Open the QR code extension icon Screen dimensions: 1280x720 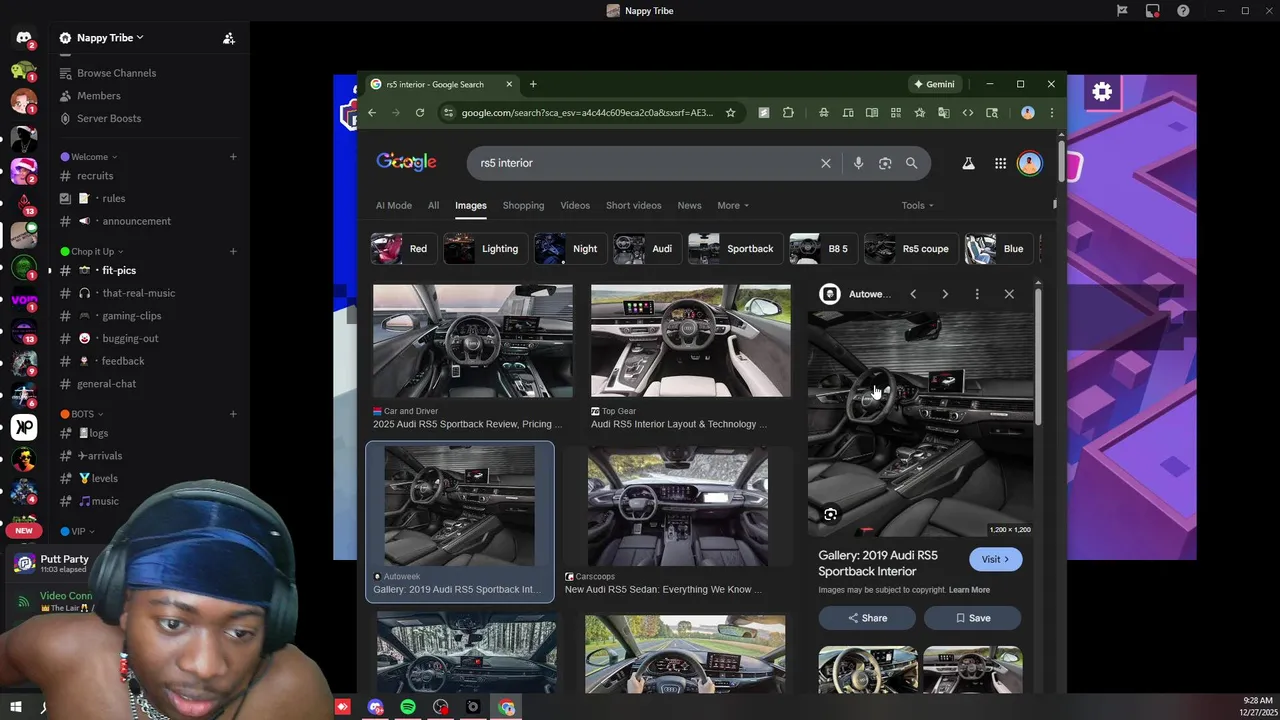pyautogui.click(x=896, y=113)
